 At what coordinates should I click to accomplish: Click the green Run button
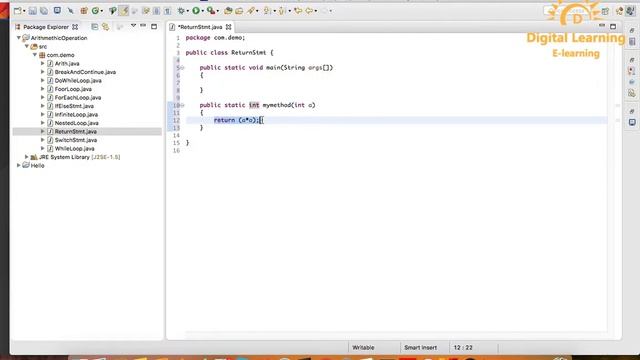(196, 11)
